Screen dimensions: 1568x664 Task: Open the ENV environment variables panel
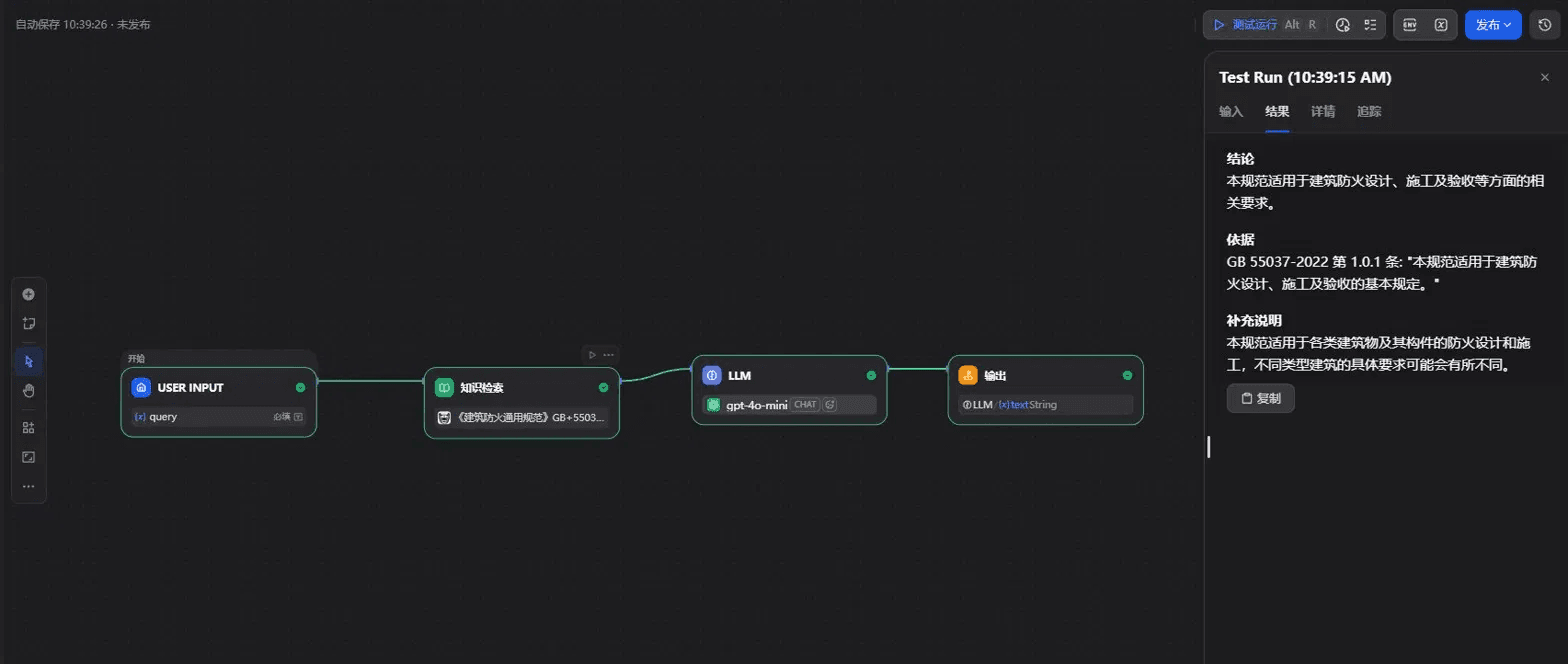[1410, 25]
